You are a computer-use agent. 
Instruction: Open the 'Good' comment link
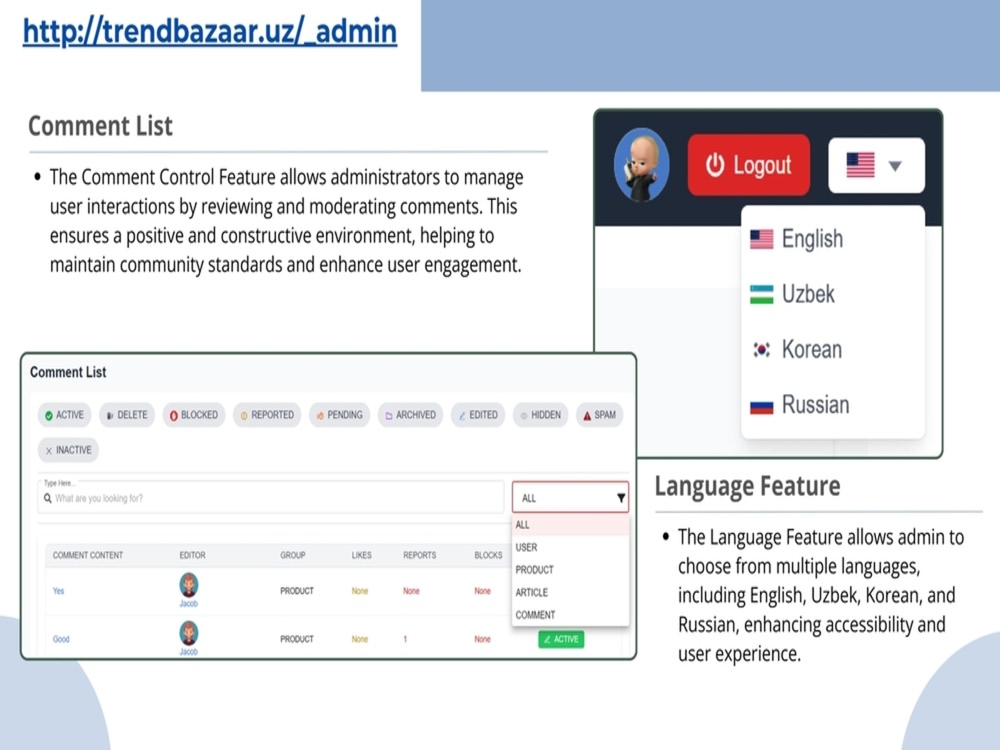[61, 639]
